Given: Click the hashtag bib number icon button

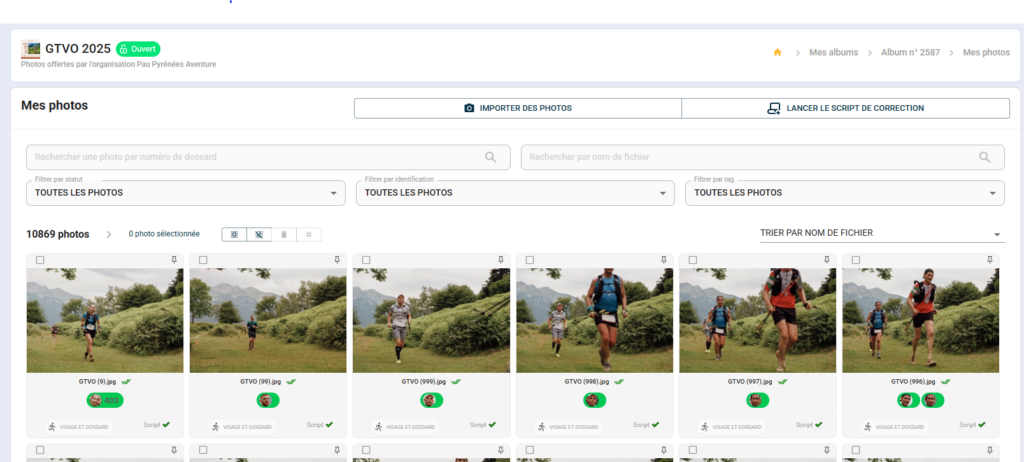Looking at the screenshot, I should (x=309, y=234).
